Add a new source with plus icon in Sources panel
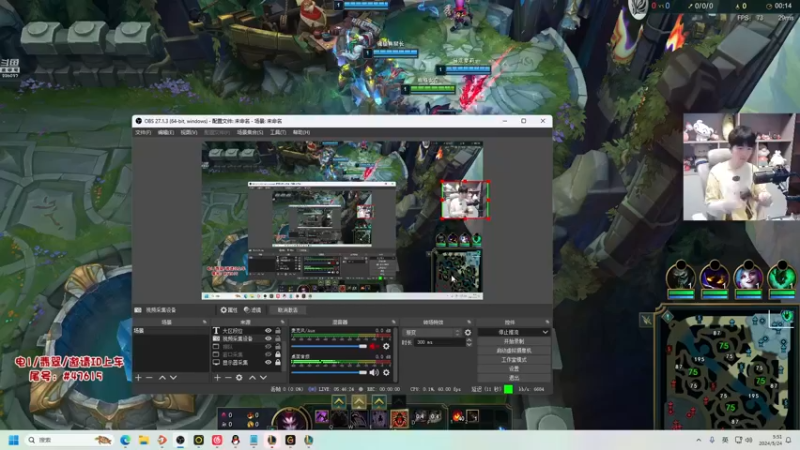 tap(217, 378)
